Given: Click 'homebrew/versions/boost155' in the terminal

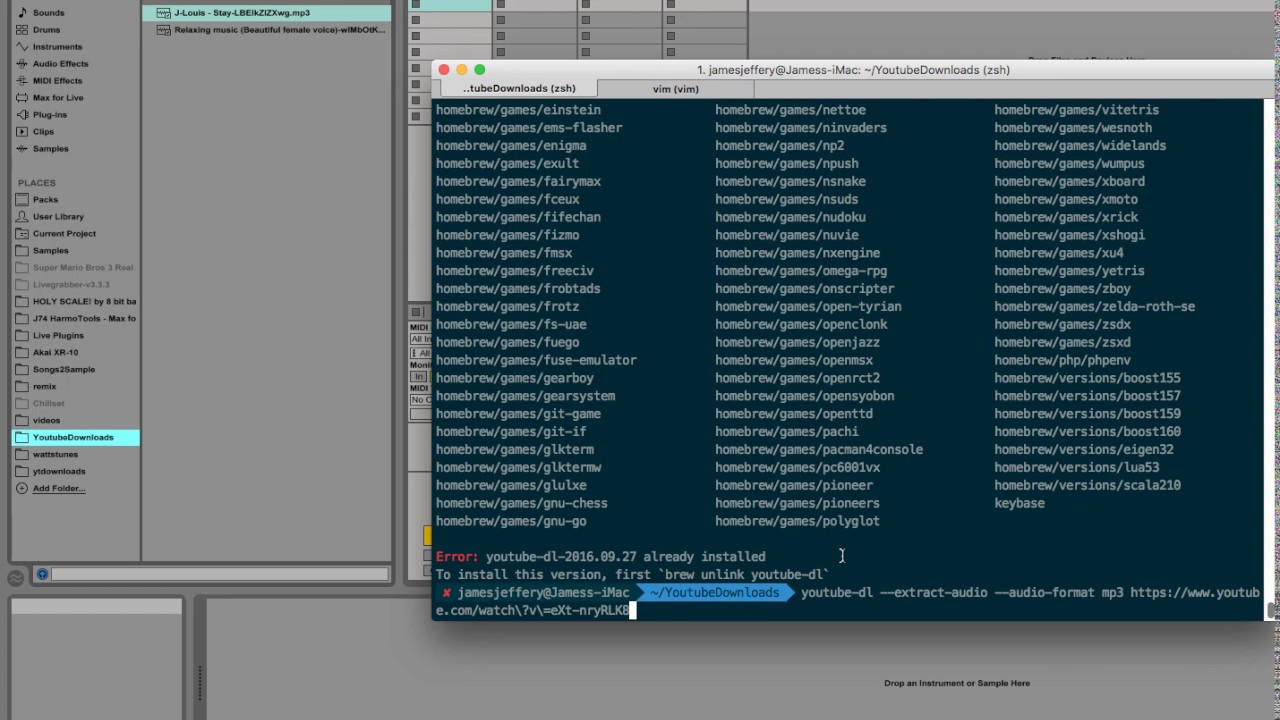Looking at the screenshot, I should click(x=1087, y=379).
